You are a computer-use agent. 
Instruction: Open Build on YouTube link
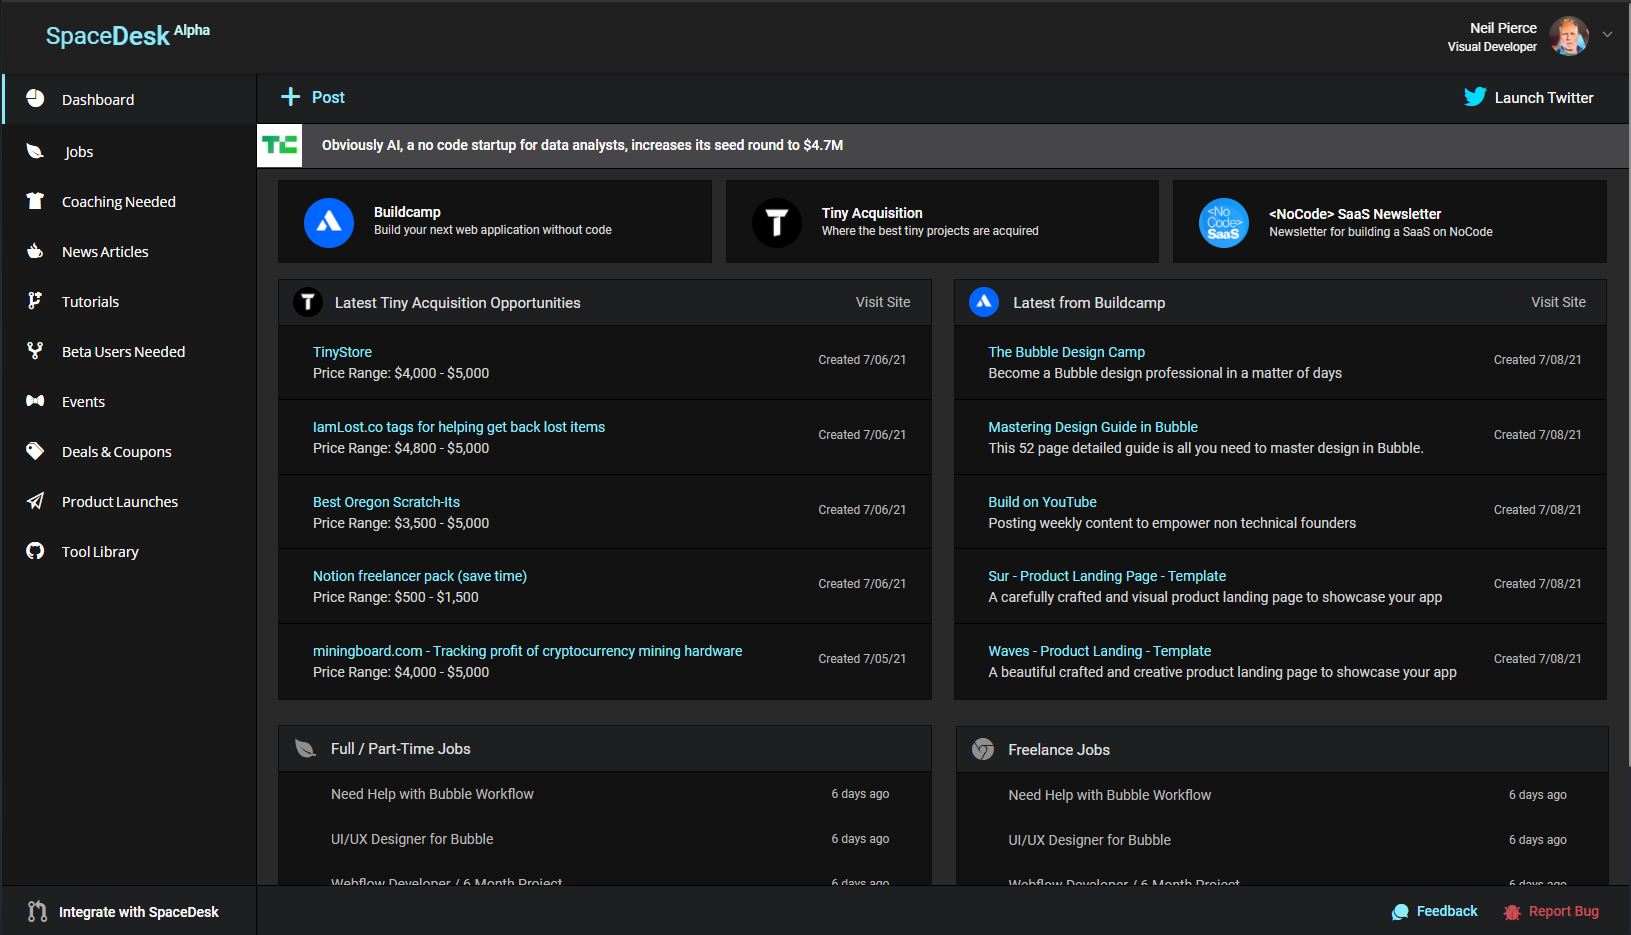[1042, 502]
